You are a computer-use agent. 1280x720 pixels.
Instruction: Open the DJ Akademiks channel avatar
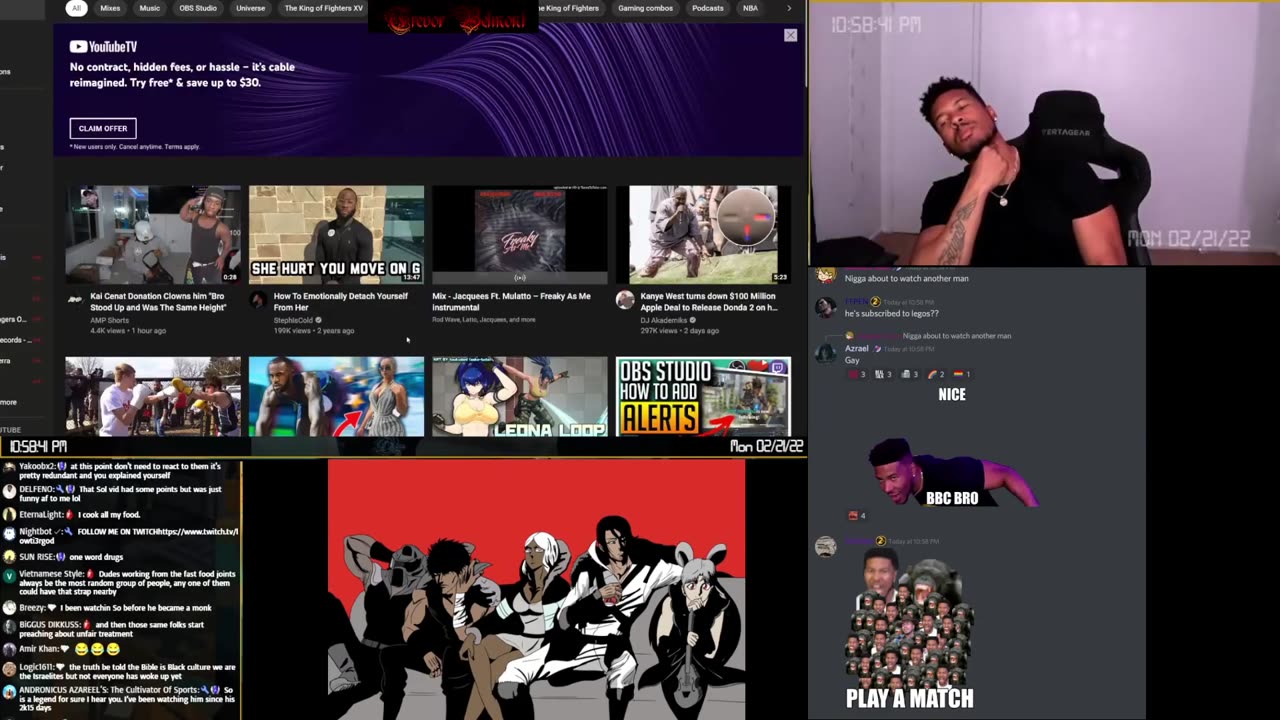625,300
